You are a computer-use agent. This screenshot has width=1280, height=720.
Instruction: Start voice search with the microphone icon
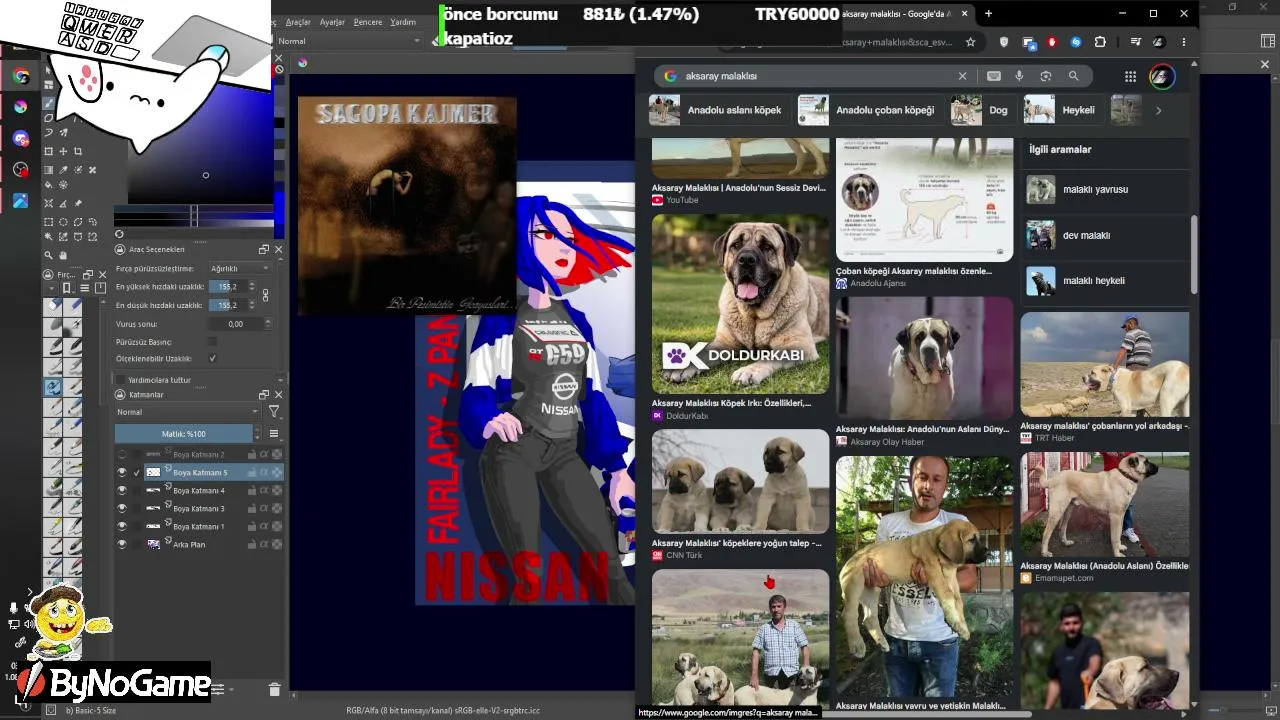[1019, 76]
